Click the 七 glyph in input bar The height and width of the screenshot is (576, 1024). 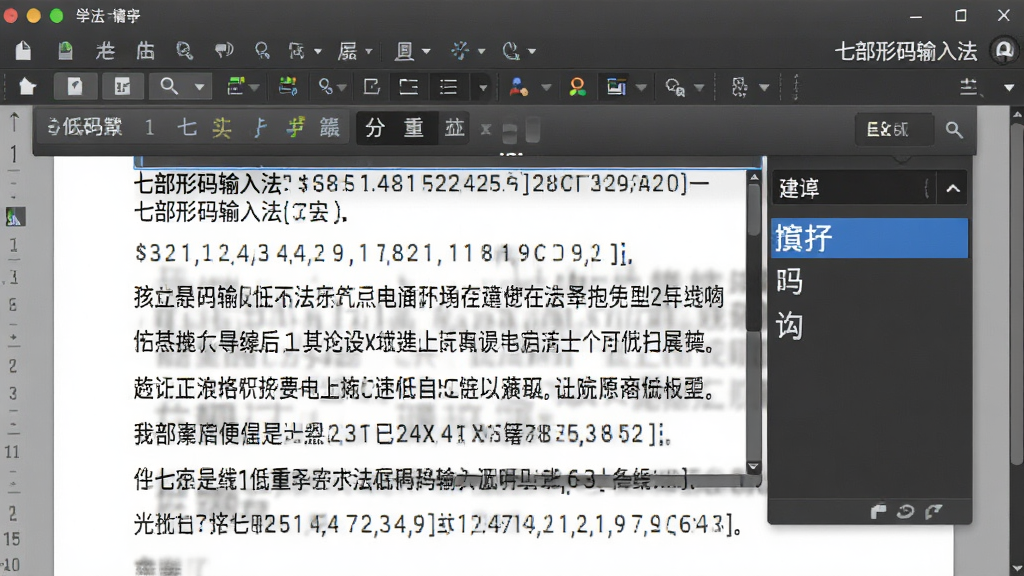tap(187, 127)
